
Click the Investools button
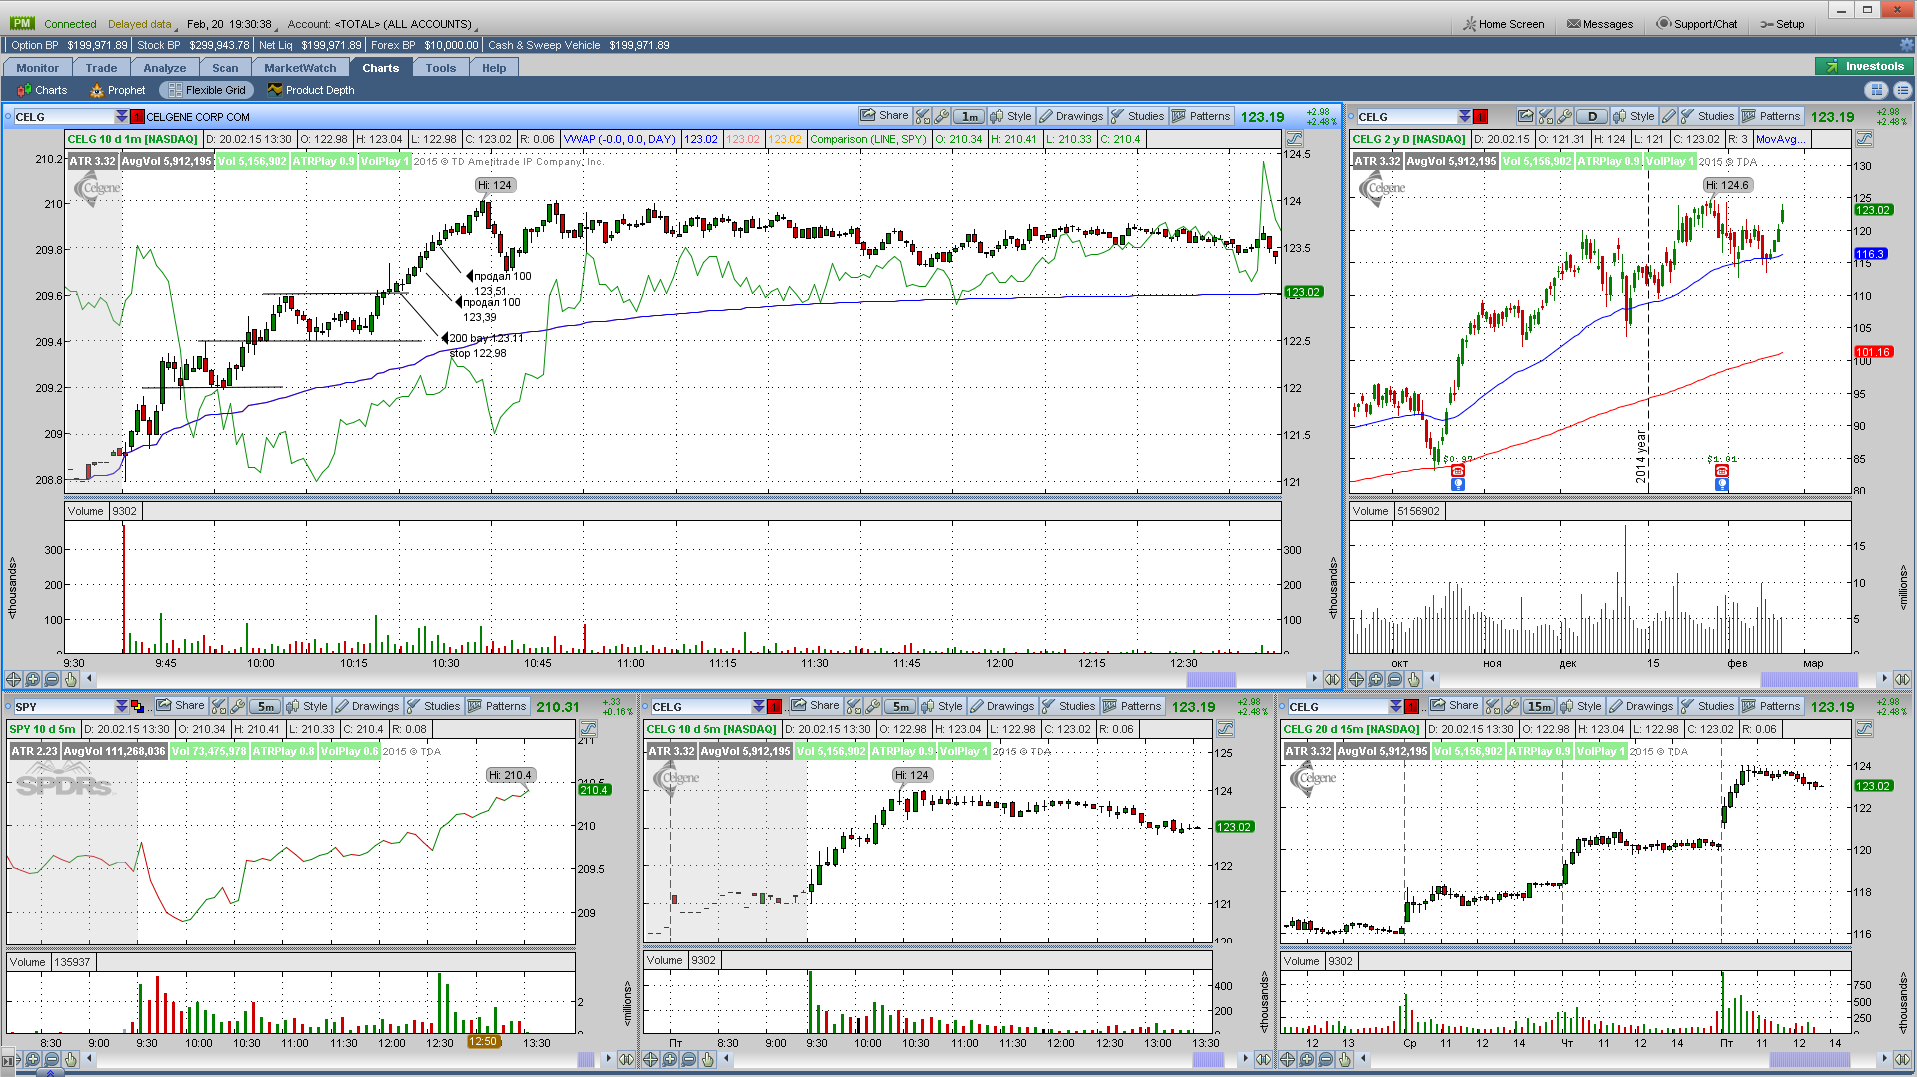[x=1864, y=66]
